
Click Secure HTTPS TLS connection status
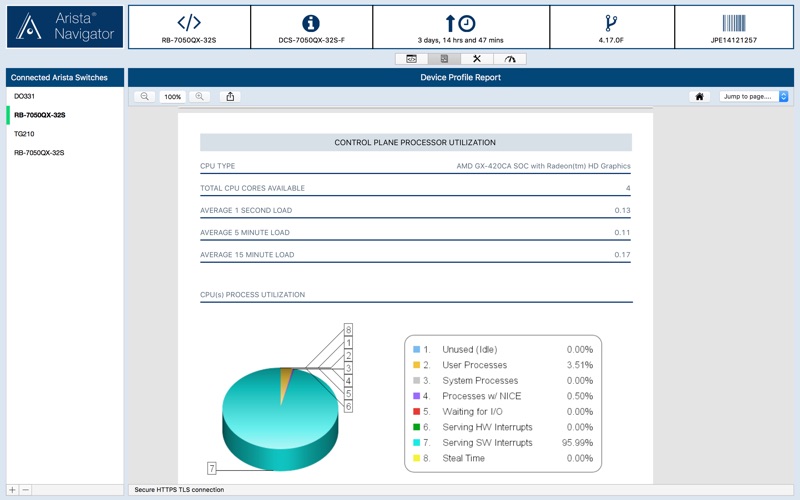point(179,490)
